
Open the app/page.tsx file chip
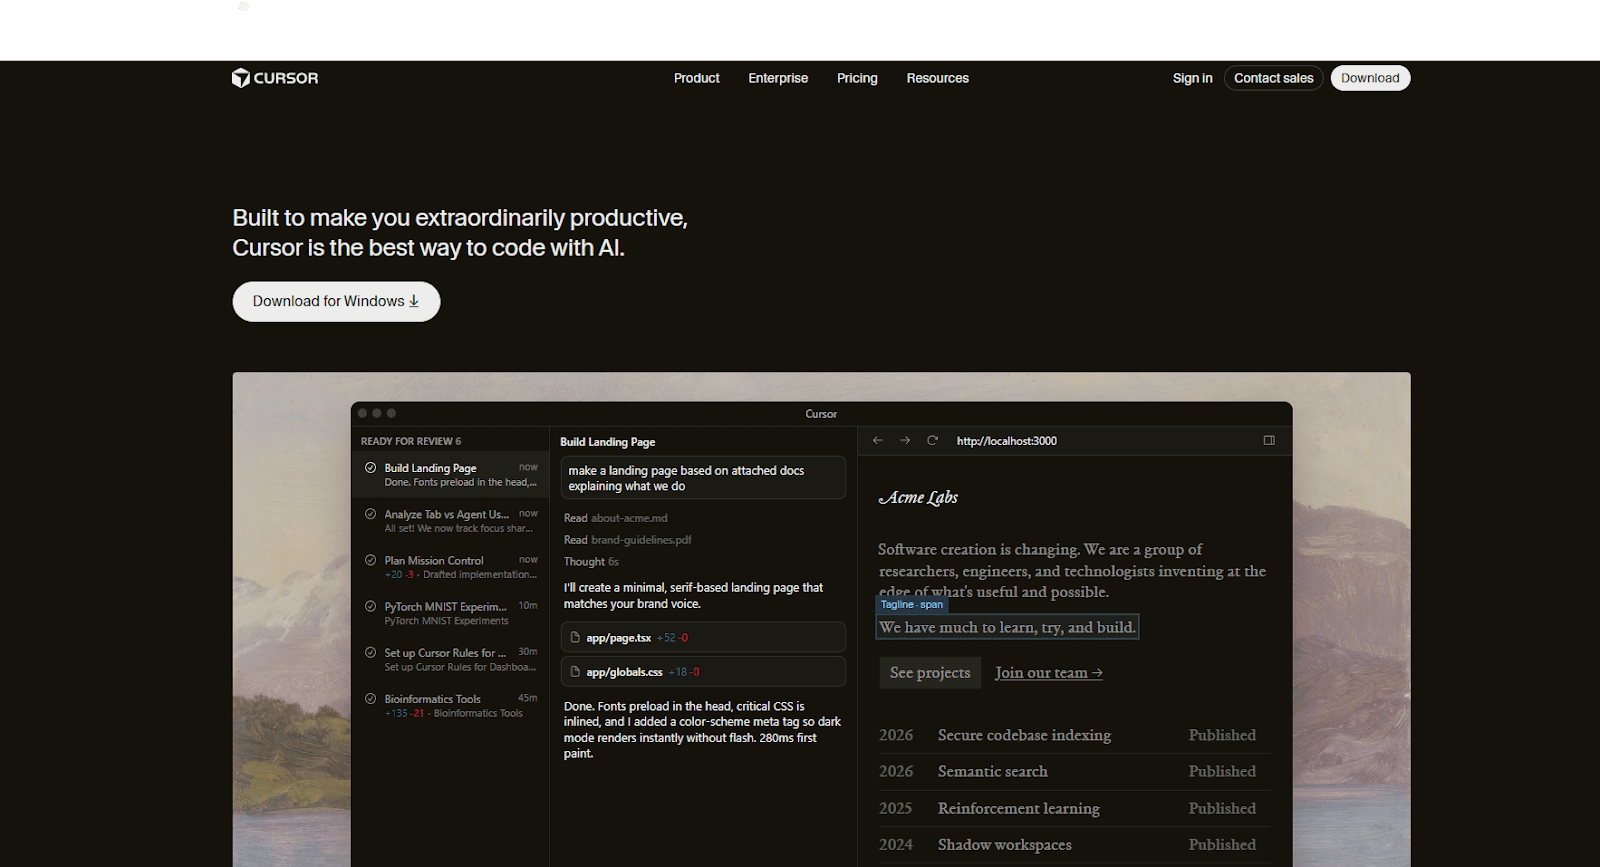tap(703, 638)
